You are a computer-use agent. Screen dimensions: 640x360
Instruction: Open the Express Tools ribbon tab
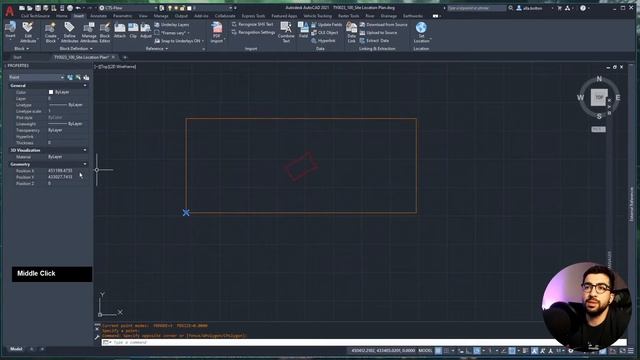253,16
